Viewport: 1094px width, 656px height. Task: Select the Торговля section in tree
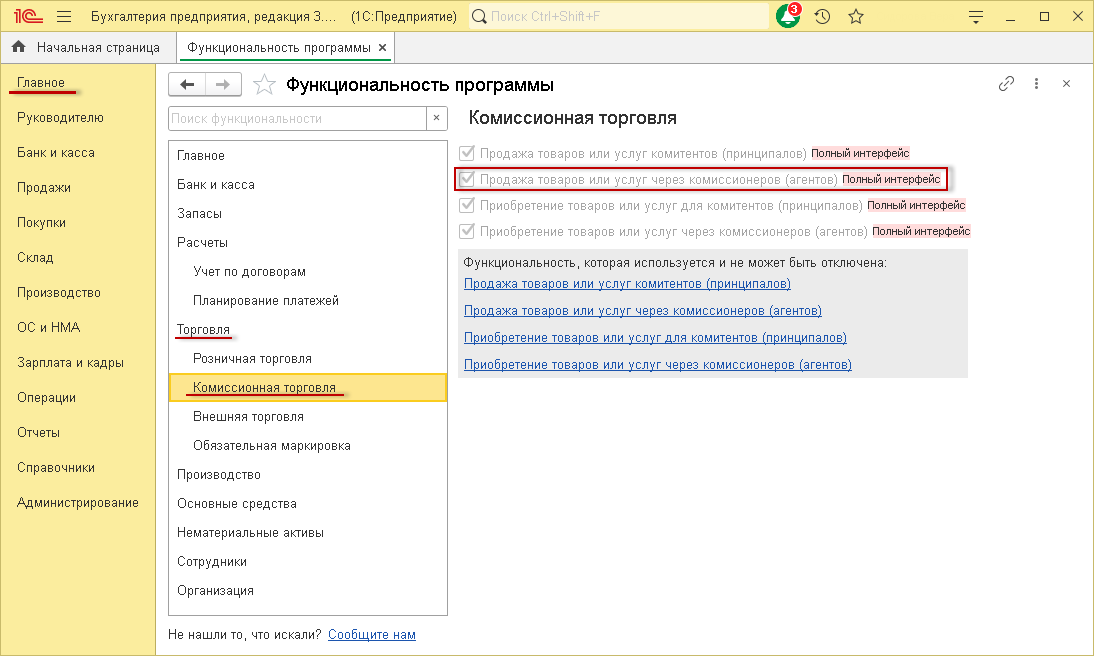203,329
